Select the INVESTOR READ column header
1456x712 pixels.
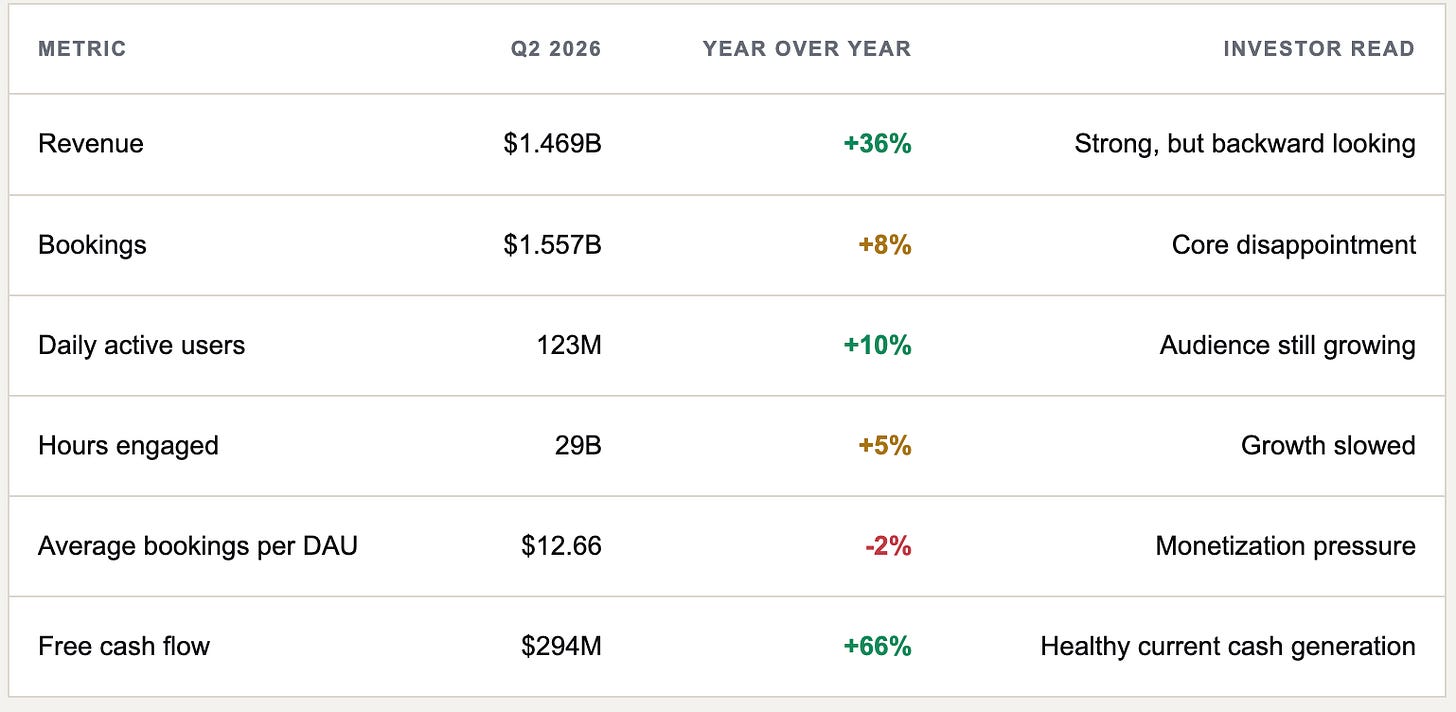point(1319,49)
